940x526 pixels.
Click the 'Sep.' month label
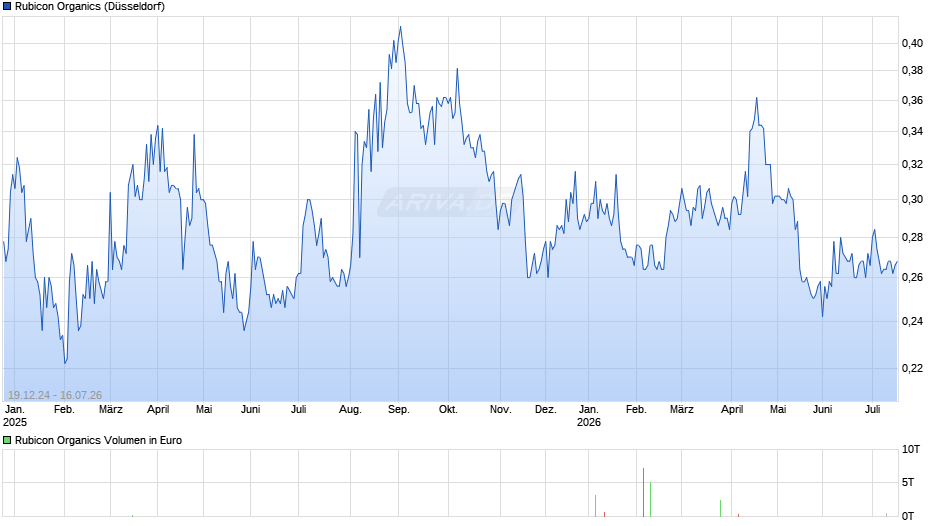click(399, 410)
